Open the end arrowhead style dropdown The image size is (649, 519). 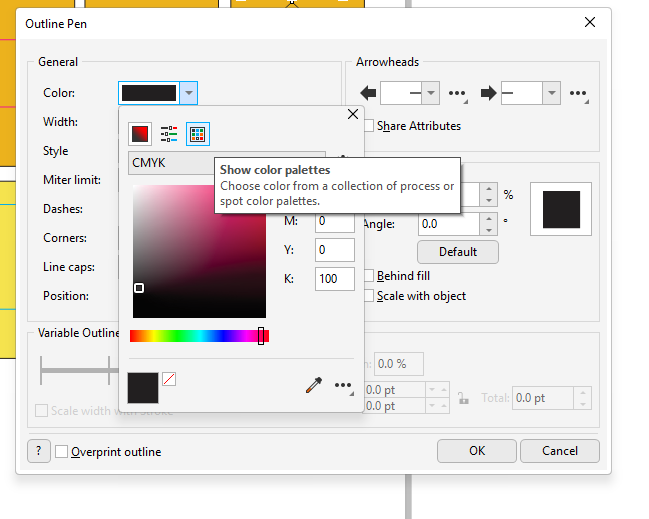551,93
